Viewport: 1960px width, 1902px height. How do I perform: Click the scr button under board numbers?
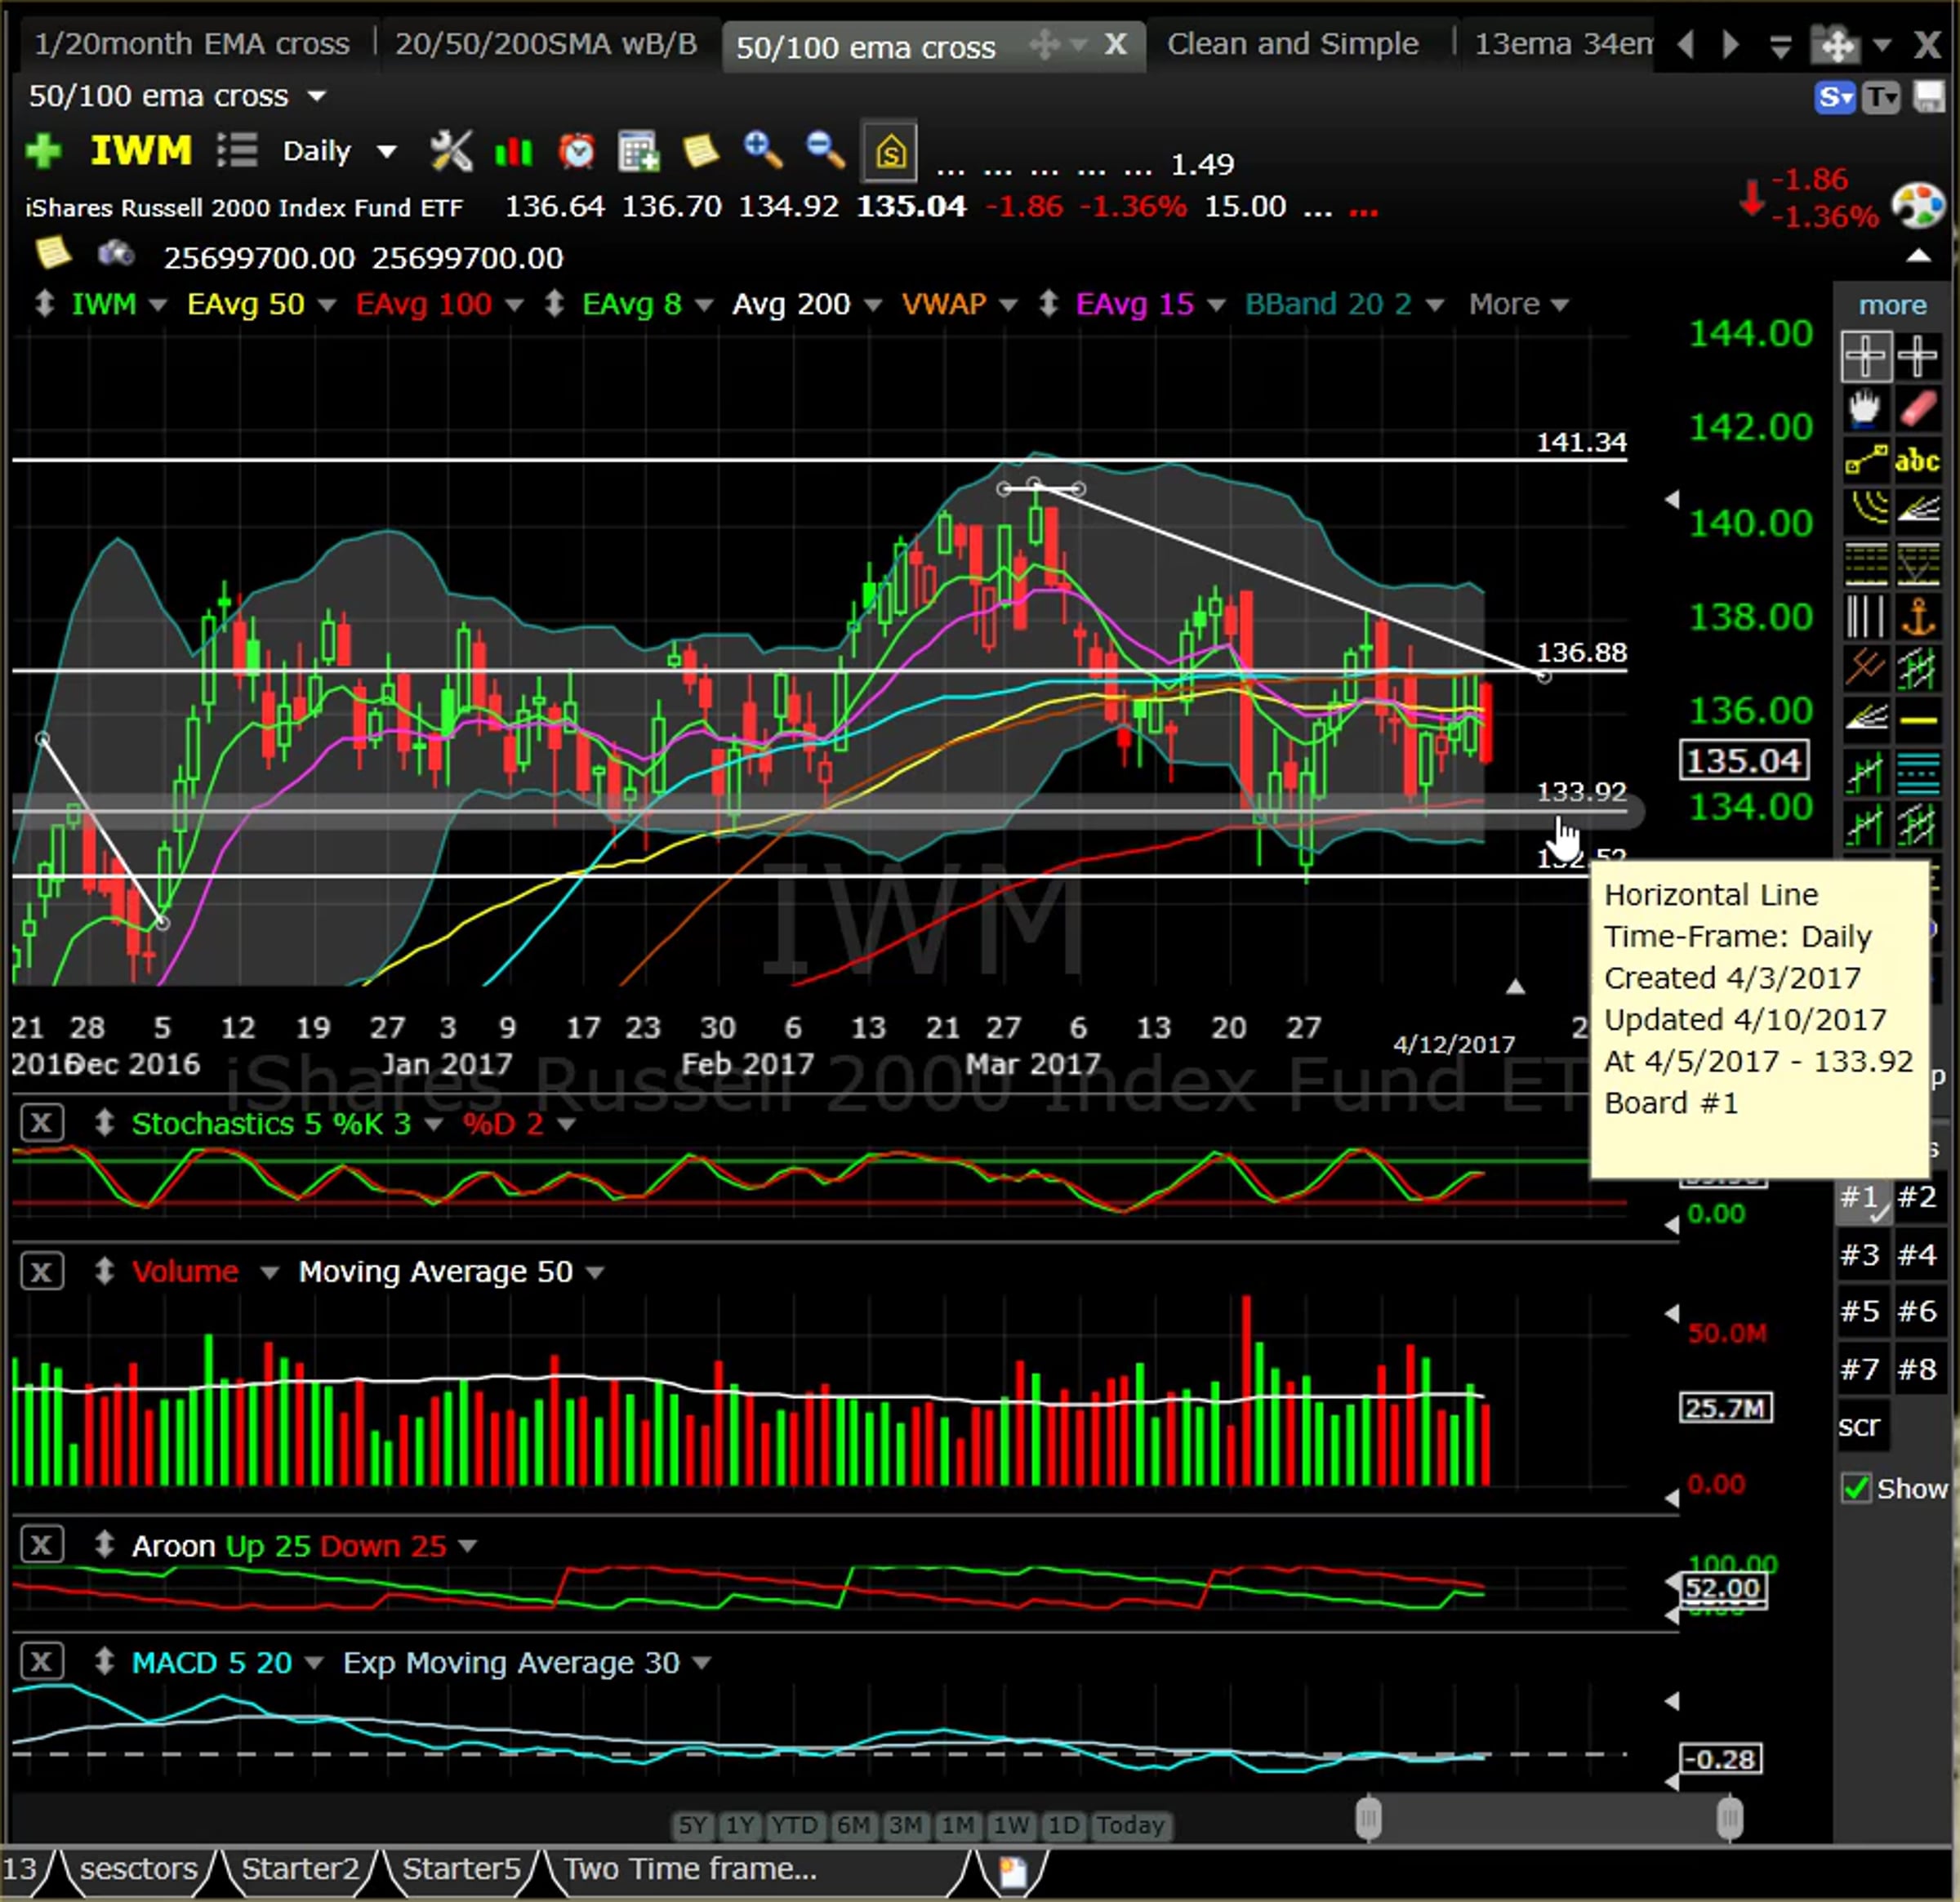[1860, 1426]
